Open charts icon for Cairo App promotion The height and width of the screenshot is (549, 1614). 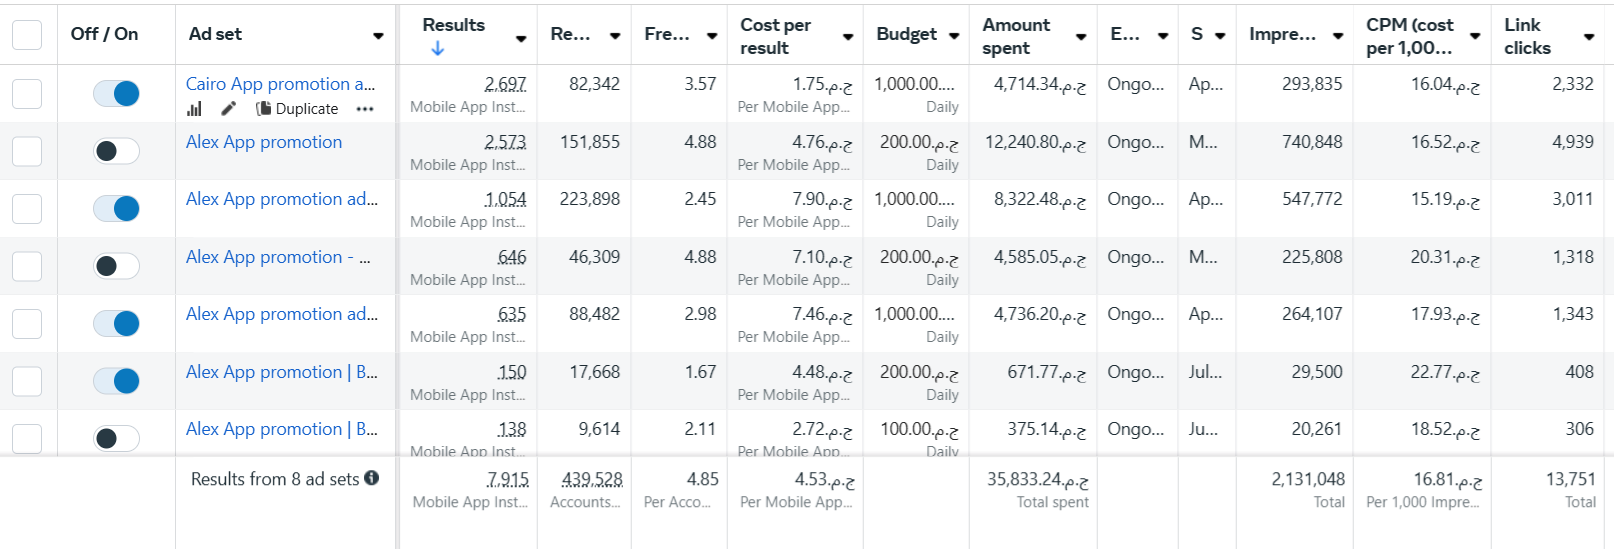(x=194, y=109)
